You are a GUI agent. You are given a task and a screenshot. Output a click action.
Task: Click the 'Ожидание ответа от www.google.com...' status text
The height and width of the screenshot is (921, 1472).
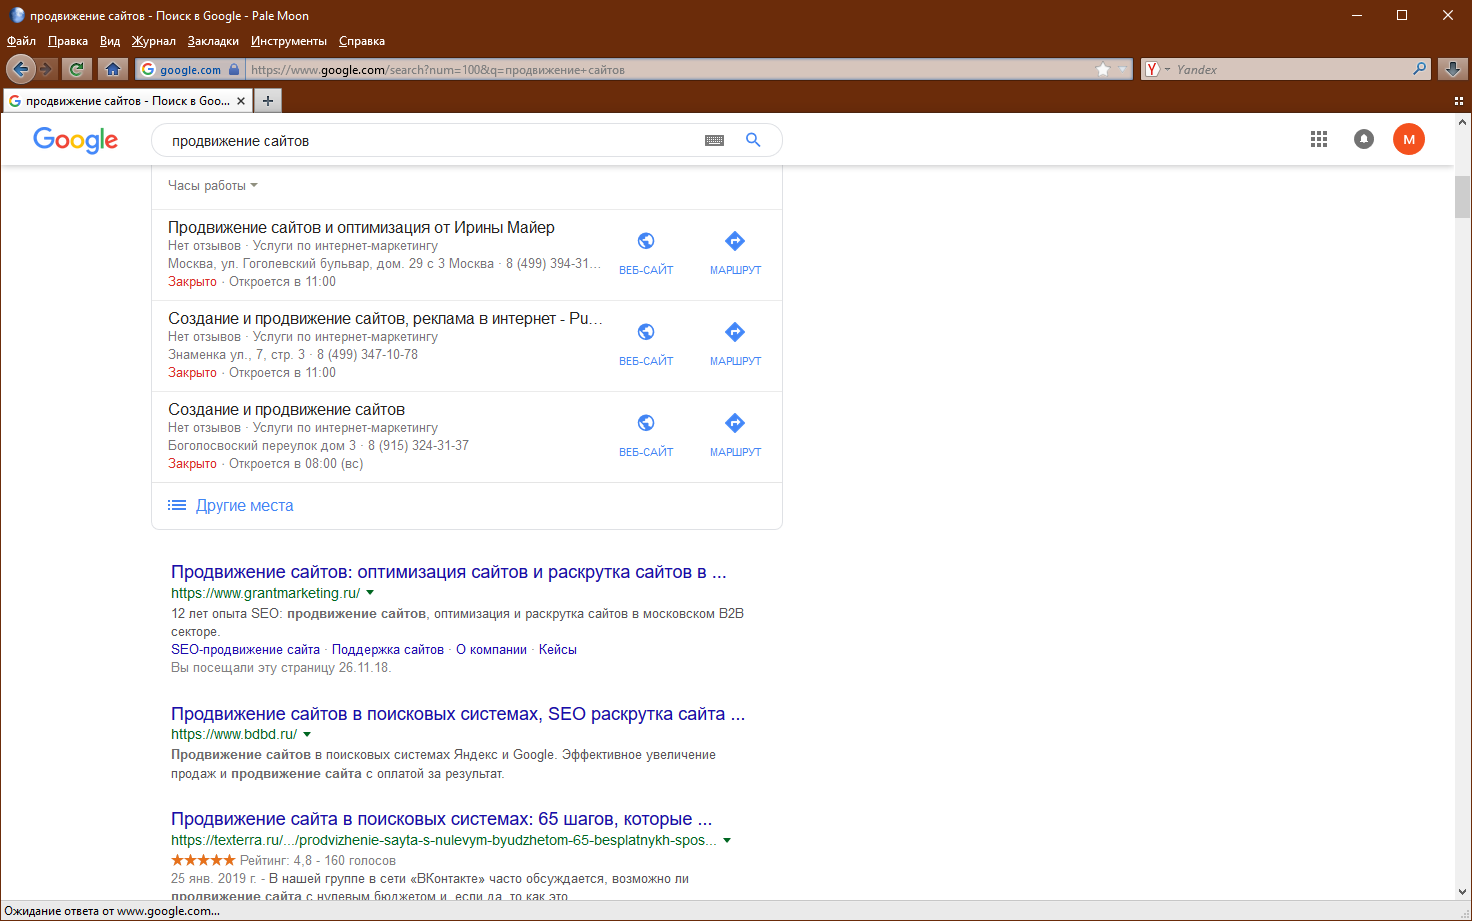pos(111,911)
